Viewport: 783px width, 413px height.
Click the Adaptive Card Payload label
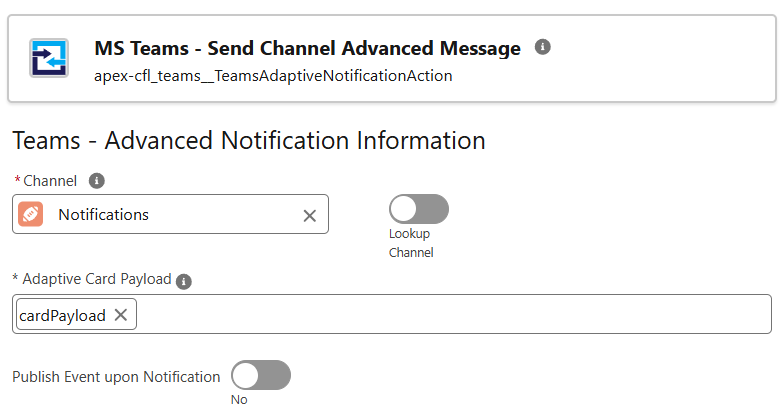pyautogui.click(x=96, y=279)
